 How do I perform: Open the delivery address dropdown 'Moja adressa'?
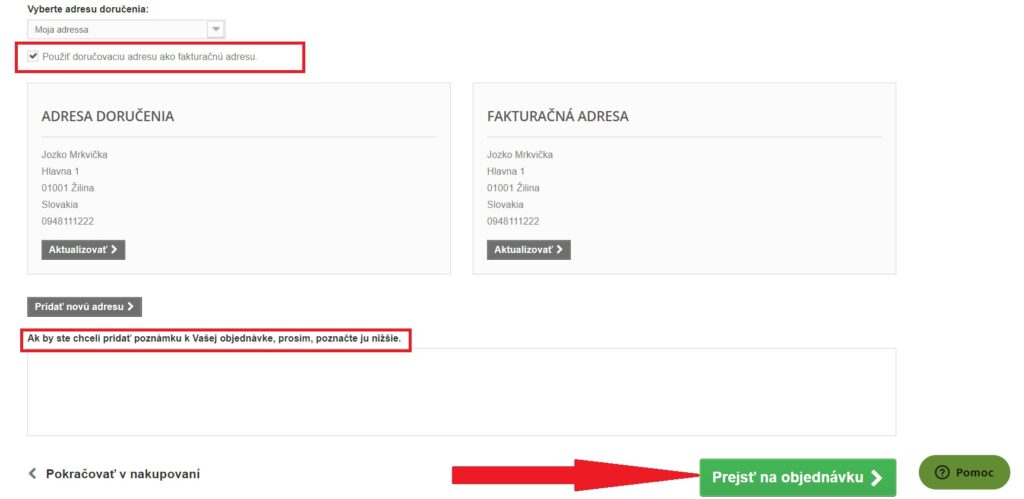126,29
